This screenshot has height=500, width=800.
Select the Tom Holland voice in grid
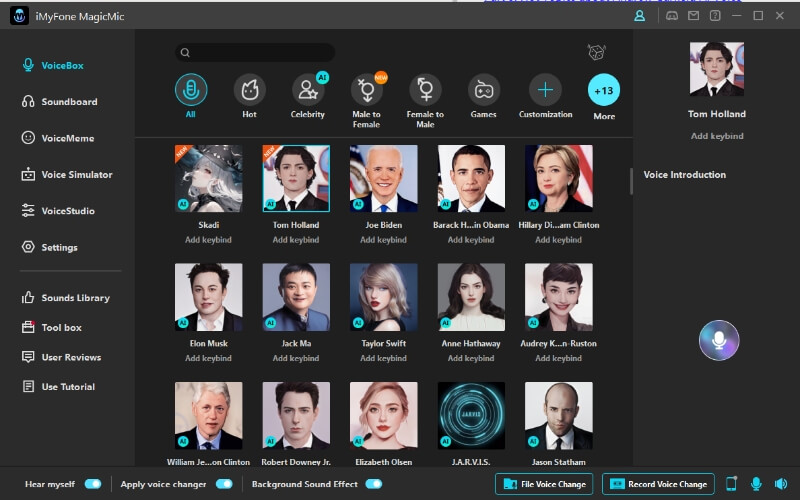pos(296,178)
